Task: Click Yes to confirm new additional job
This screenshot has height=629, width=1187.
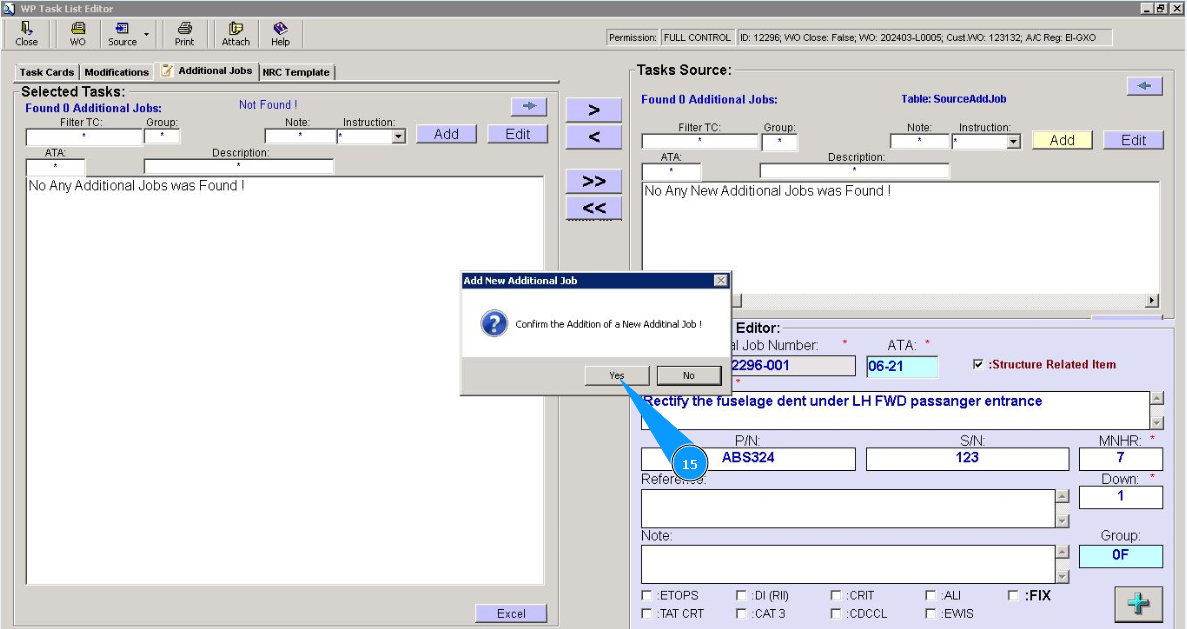Action: (x=617, y=376)
